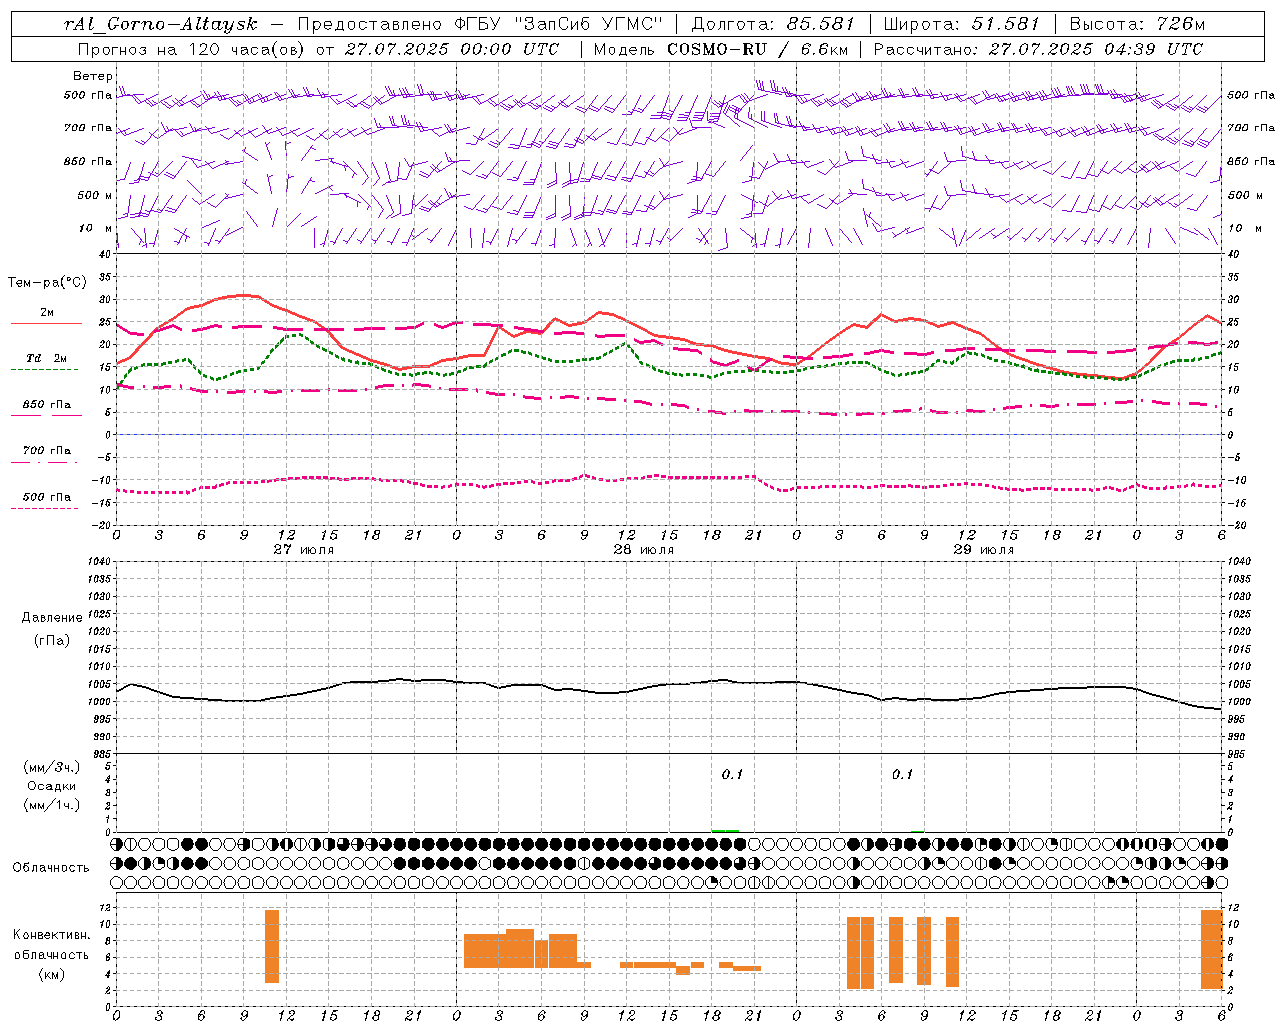Screen dimensions: 1280x1024
Task: Click the station title rAl_Gorno-Altaysk
Action: pos(160,24)
